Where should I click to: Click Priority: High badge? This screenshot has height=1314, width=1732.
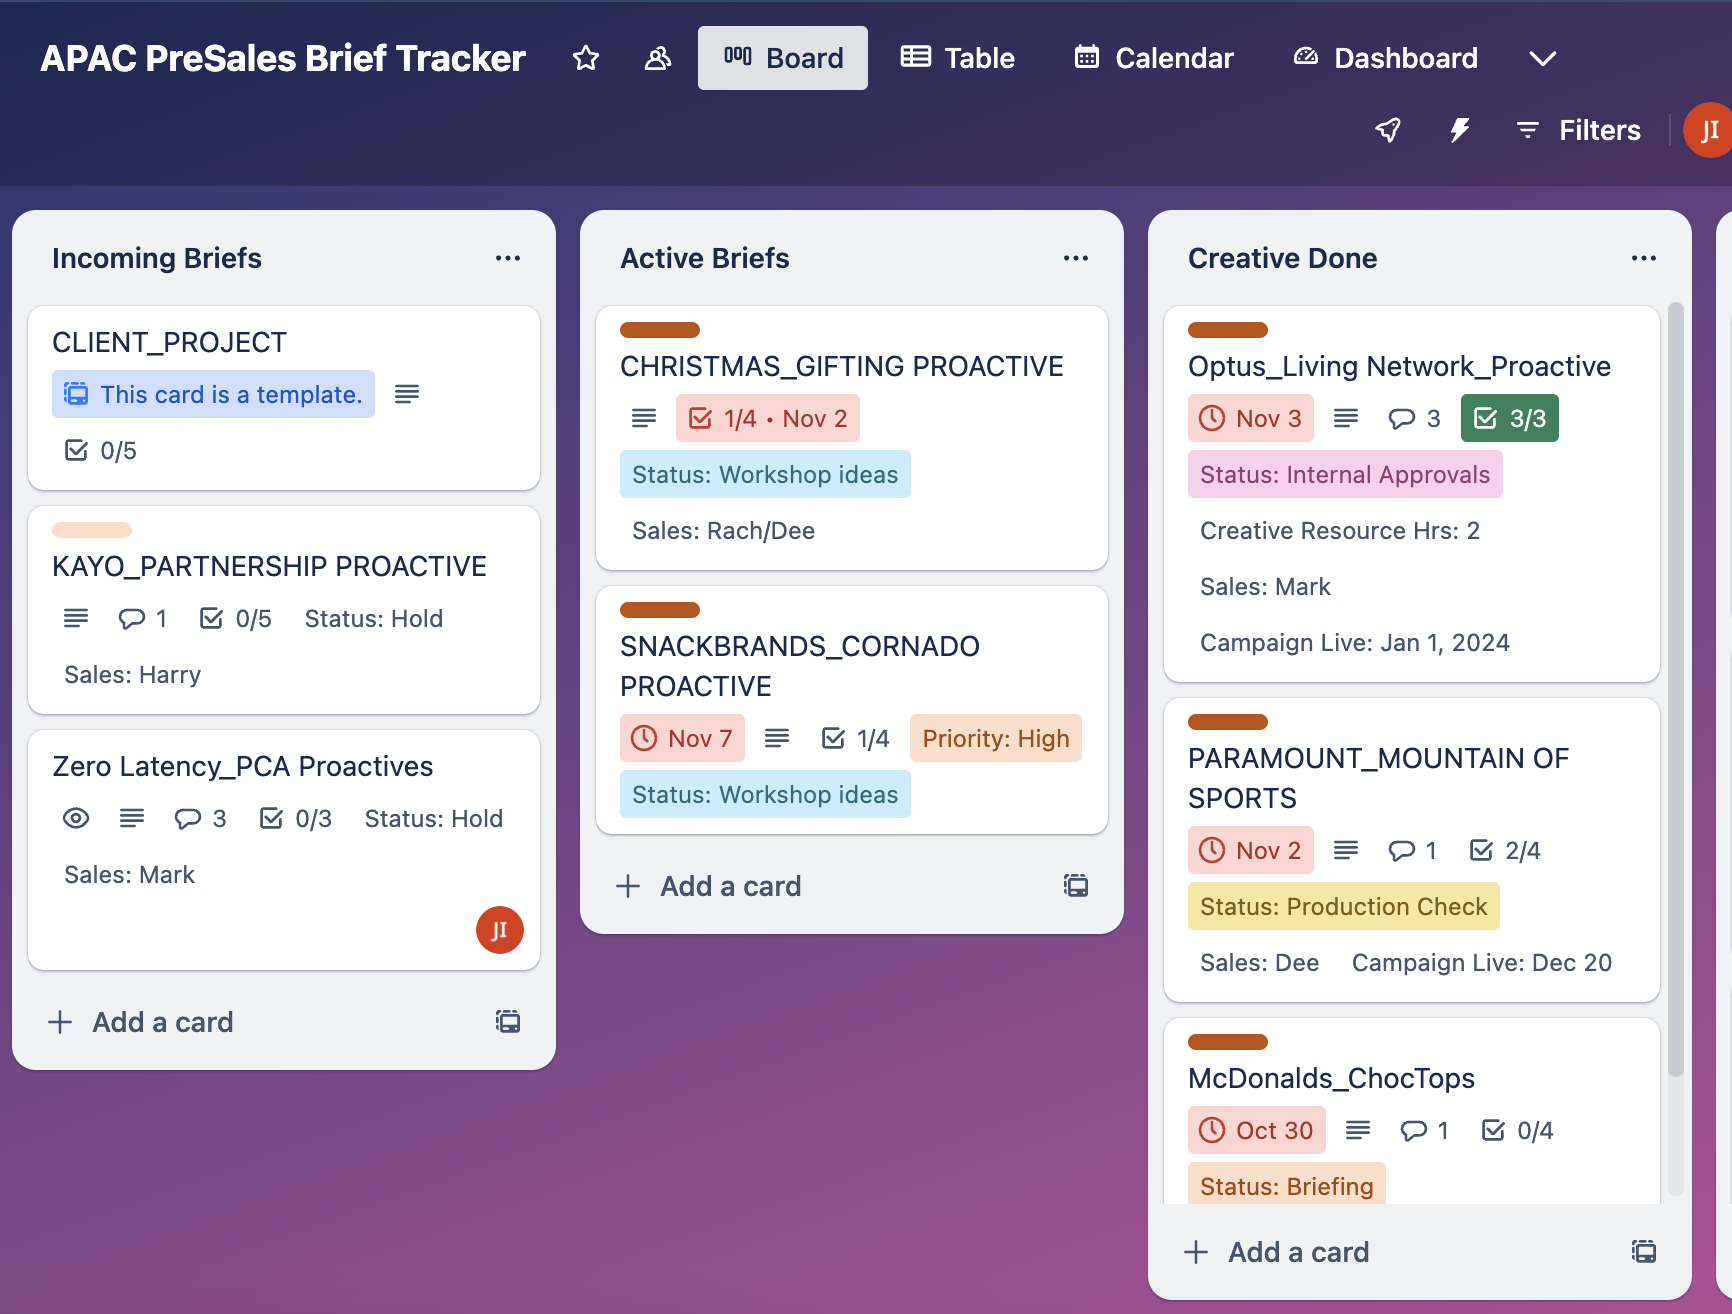tap(996, 738)
